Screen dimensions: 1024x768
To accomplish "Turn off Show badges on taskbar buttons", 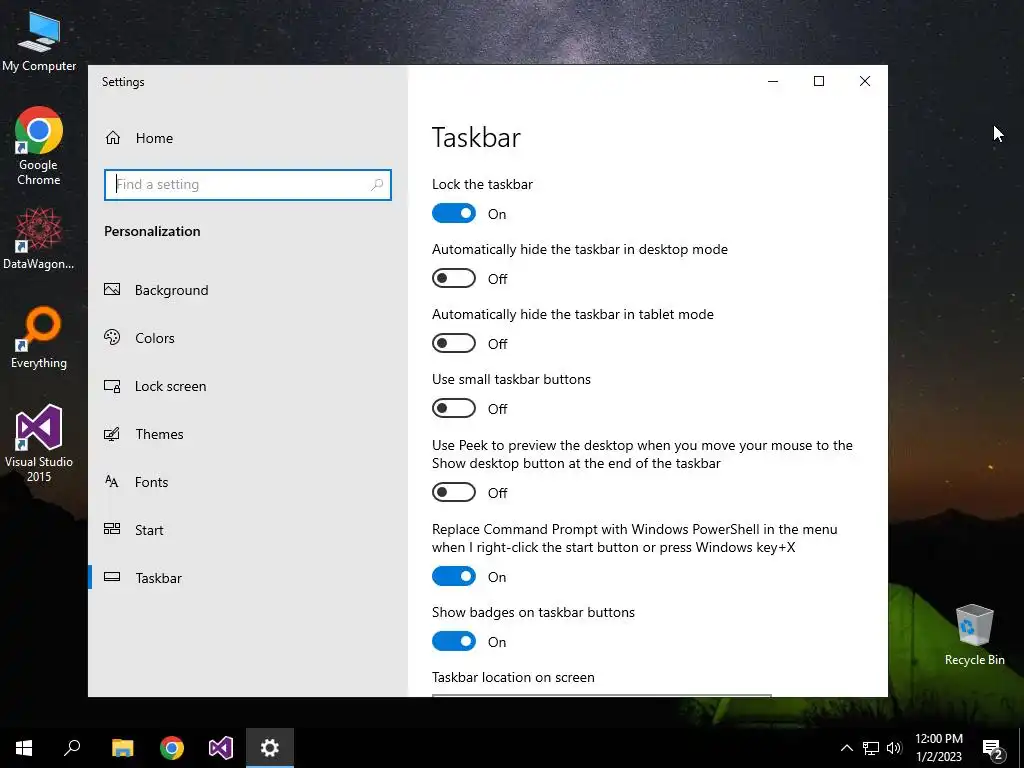I will [x=454, y=641].
